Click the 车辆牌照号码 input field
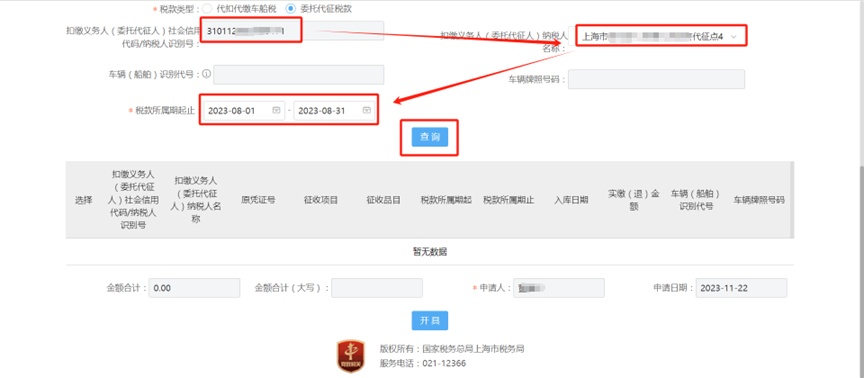 656,79
